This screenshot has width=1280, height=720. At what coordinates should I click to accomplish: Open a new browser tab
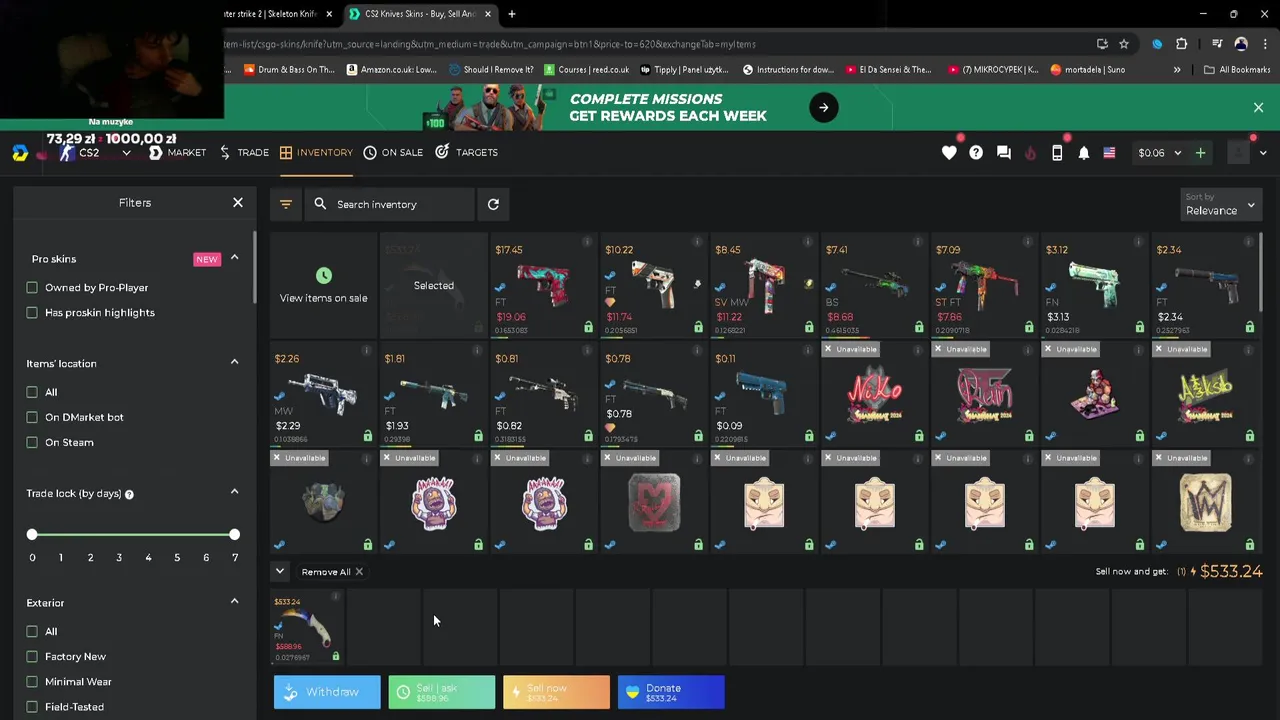point(511,14)
